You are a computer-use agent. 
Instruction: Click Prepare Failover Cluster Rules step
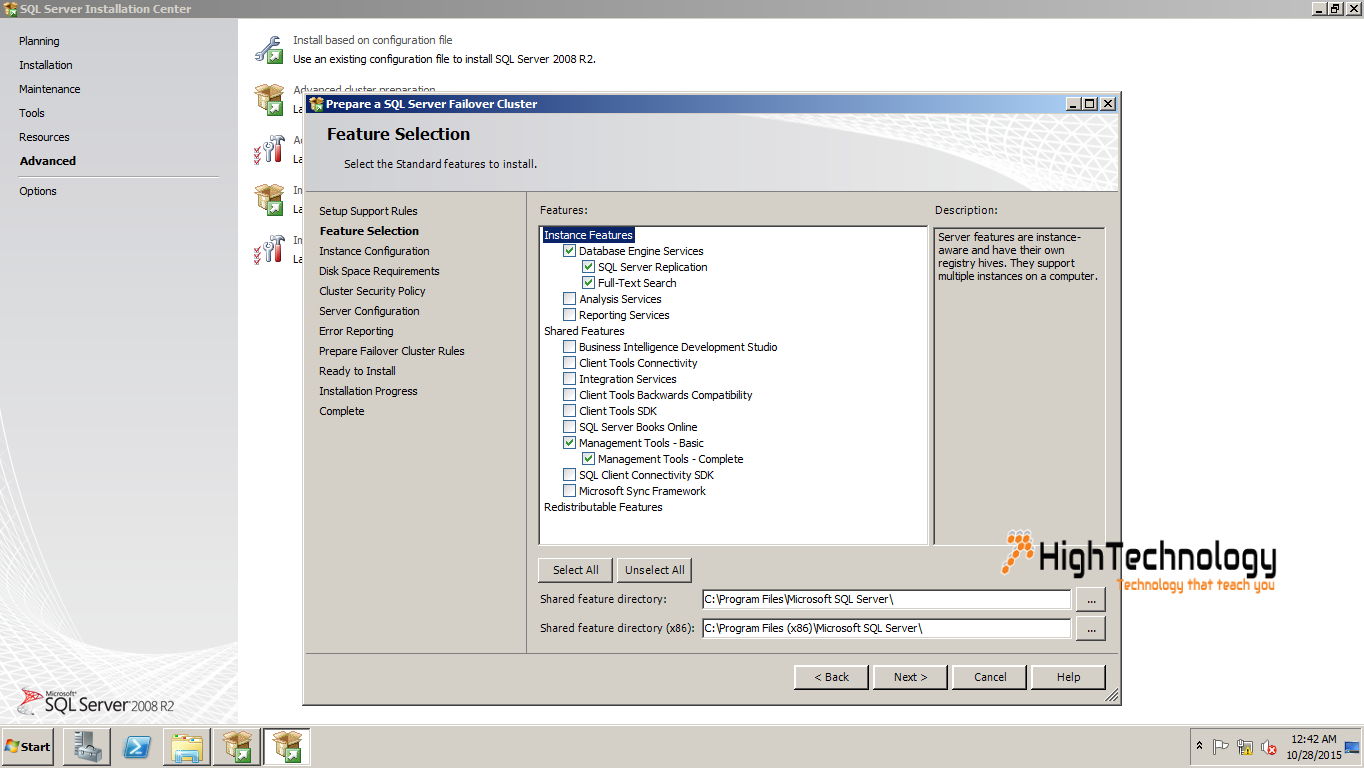coord(392,351)
